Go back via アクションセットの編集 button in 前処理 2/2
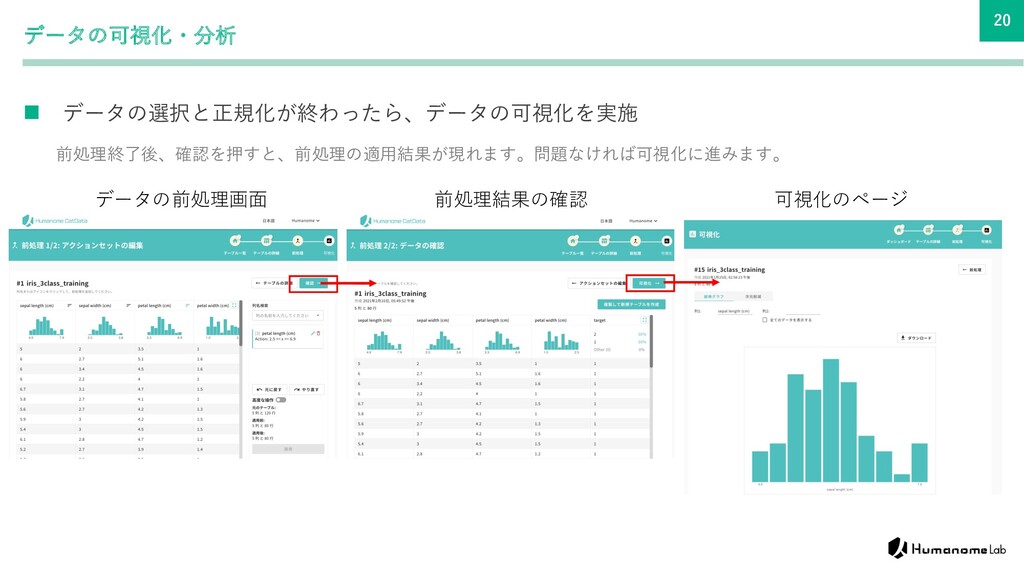1024x576 pixels. pyautogui.click(x=599, y=283)
